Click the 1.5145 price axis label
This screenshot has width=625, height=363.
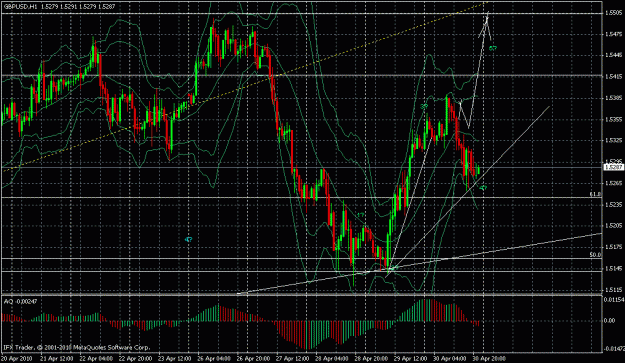click(x=613, y=268)
